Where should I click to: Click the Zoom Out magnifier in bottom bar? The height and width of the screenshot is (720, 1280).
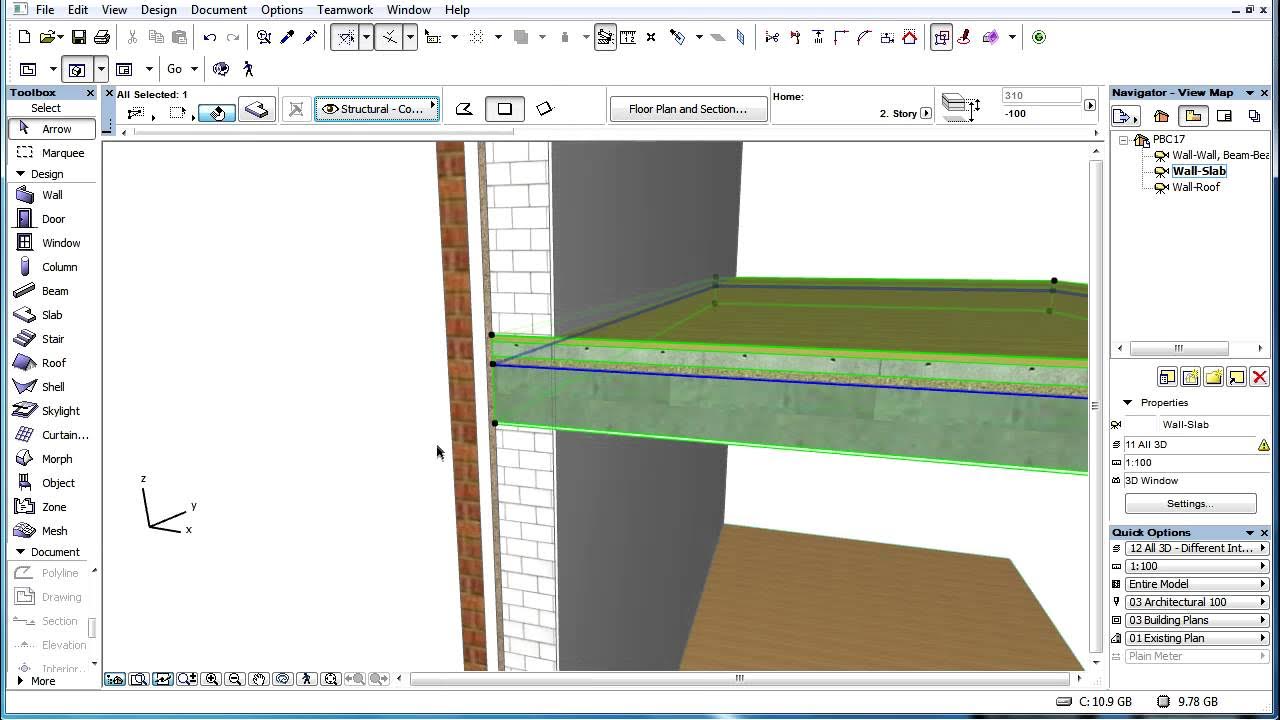235,679
